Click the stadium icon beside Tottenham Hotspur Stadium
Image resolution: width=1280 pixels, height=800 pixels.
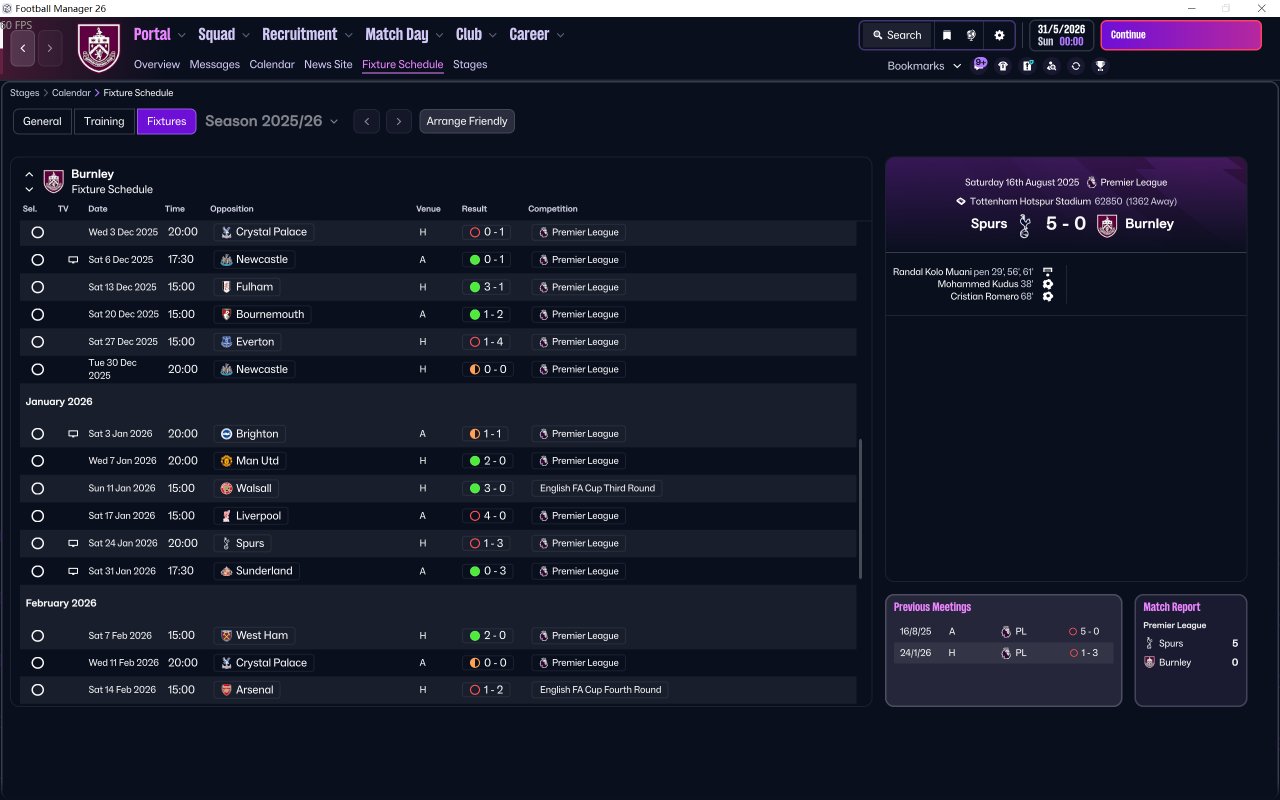click(x=960, y=201)
